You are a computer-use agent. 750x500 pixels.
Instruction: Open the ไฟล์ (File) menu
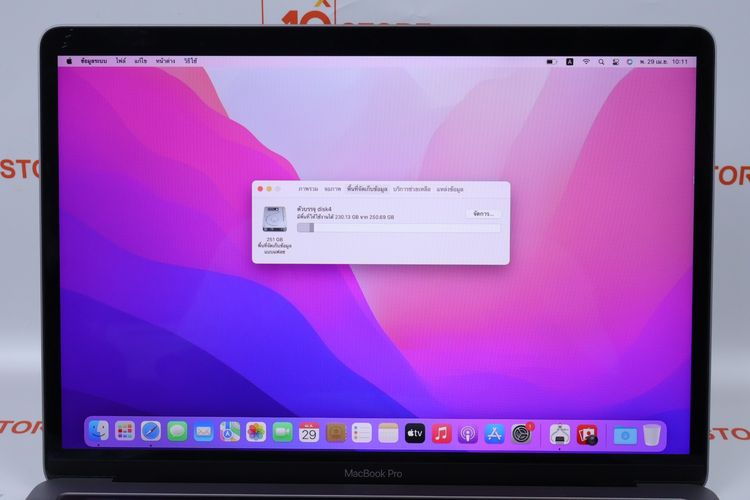click(121, 61)
